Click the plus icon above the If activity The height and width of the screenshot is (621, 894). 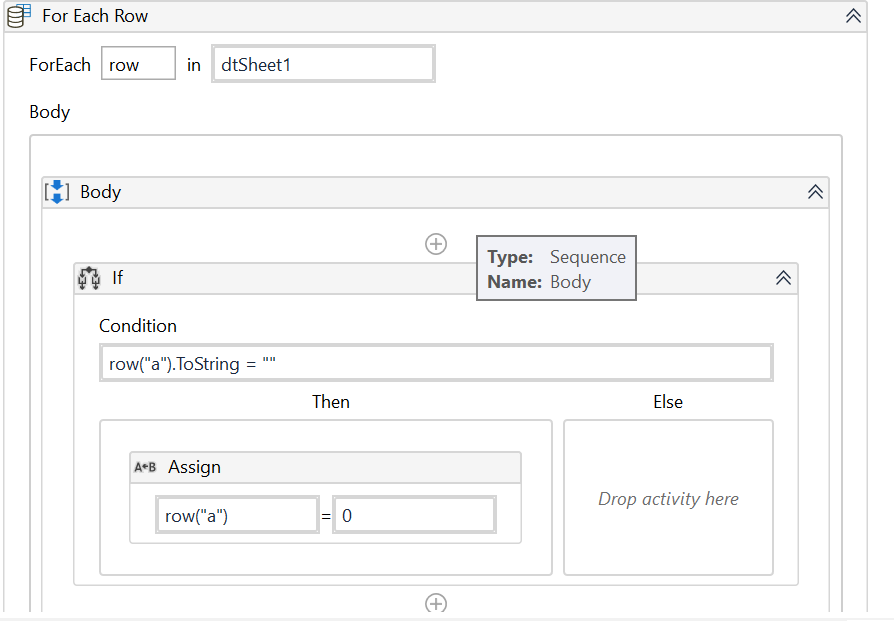tap(436, 244)
